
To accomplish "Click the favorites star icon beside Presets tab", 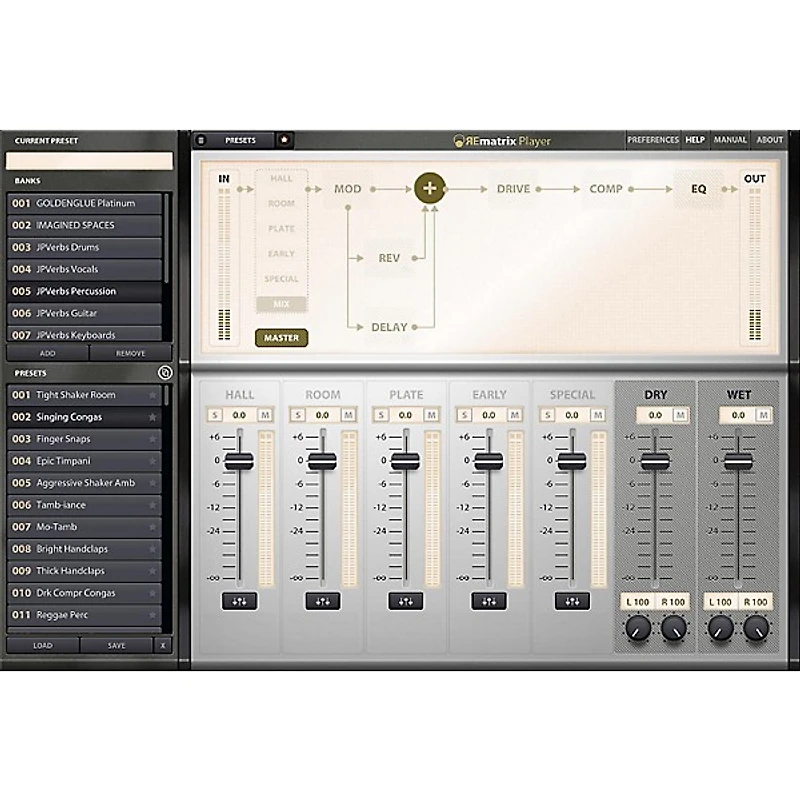I will [284, 140].
